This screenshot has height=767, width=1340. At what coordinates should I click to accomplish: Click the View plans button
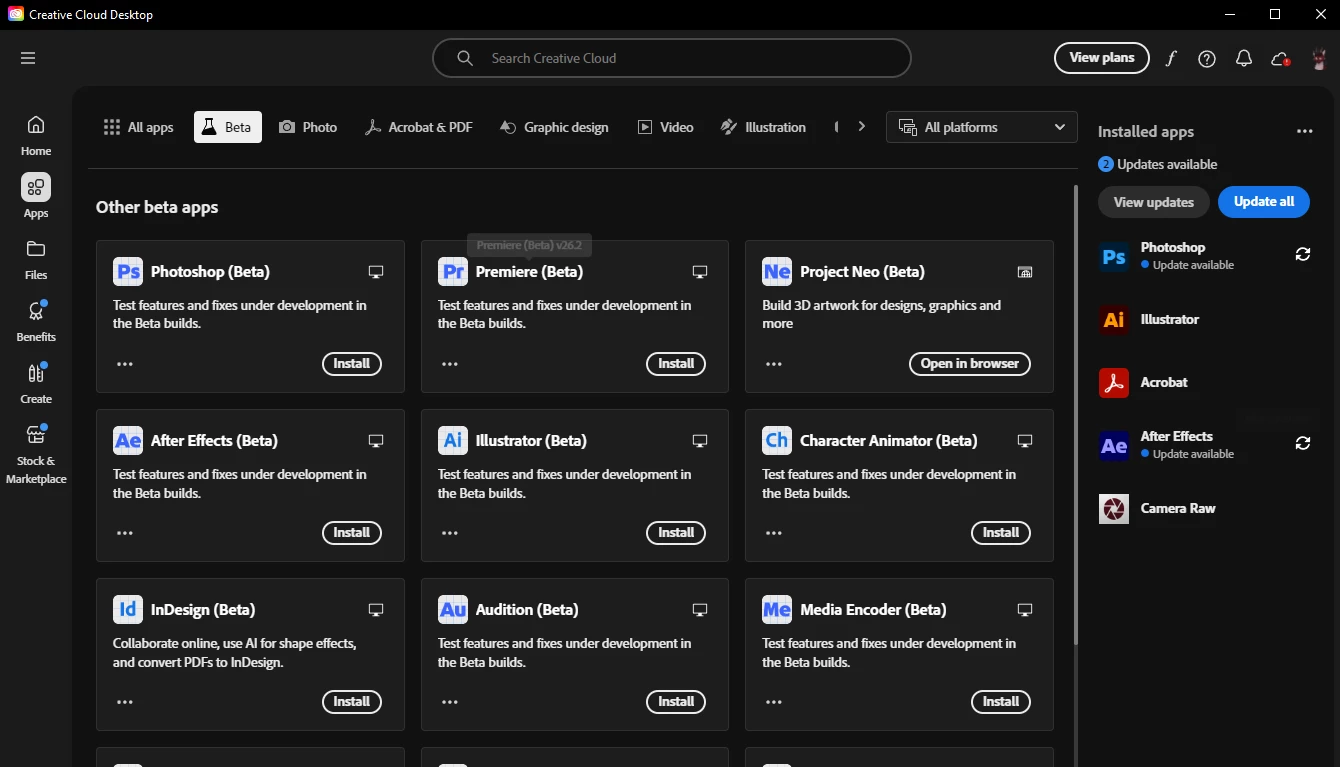pyautogui.click(x=1102, y=58)
